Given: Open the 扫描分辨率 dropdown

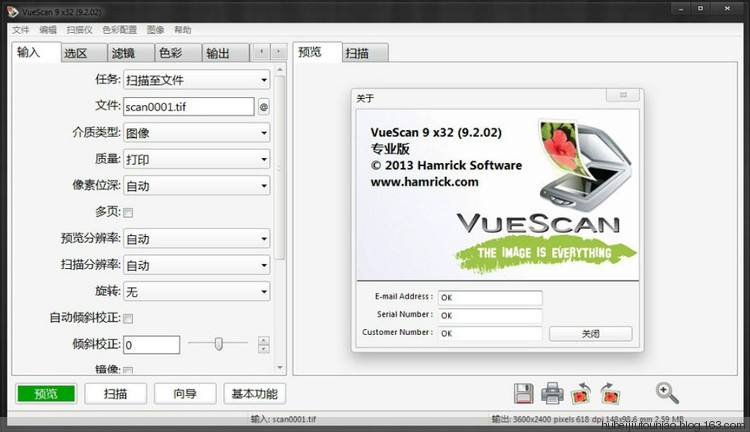Looking at the screenshot, I should pos(197,265).
